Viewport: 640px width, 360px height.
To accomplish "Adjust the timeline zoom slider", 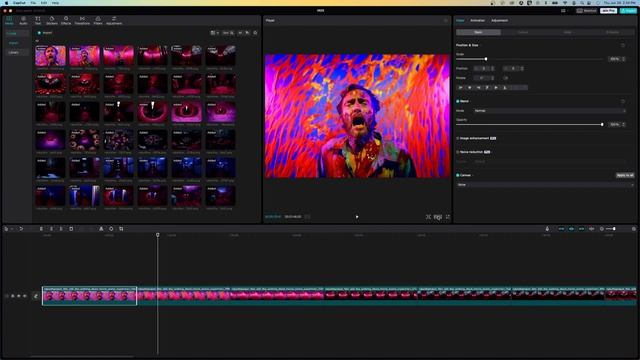I will 614,229.
